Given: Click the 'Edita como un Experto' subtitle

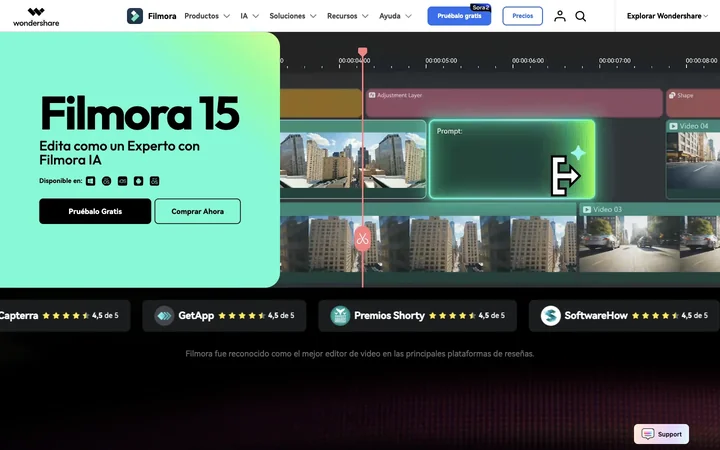Looking at the screenshot, I should click(119, 153).
